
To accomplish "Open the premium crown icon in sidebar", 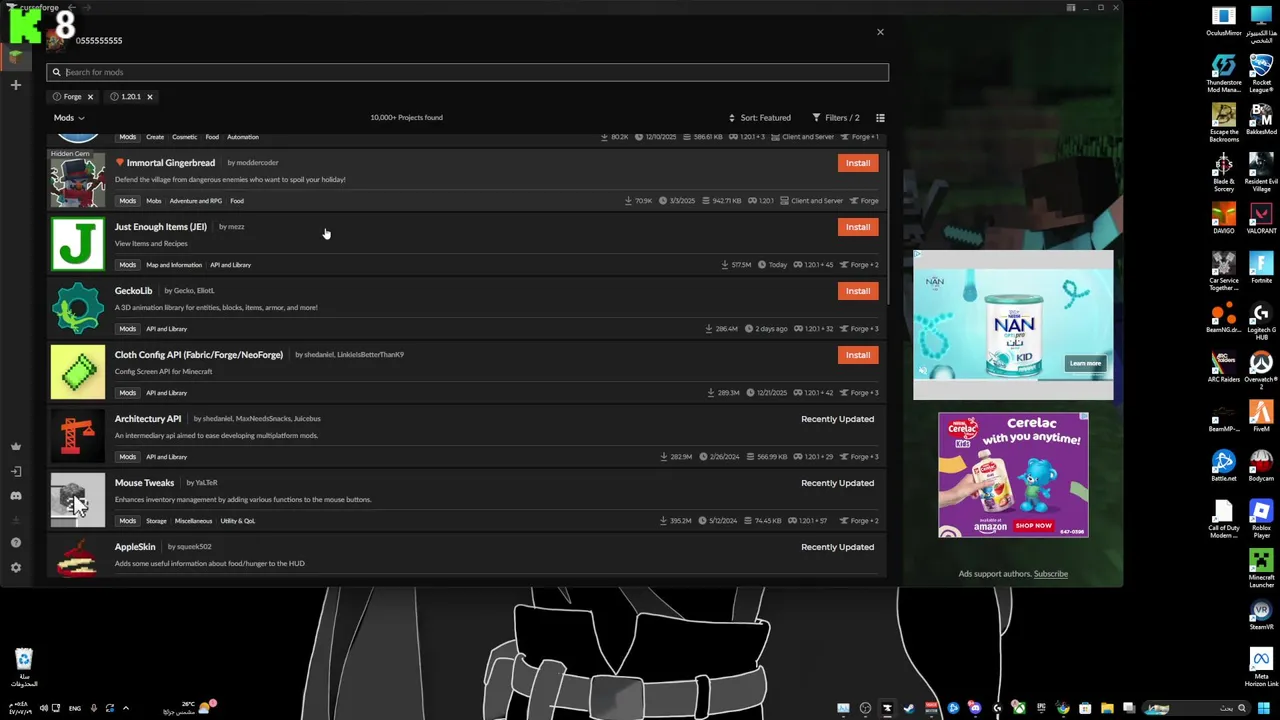I will [x=15, y=447].
